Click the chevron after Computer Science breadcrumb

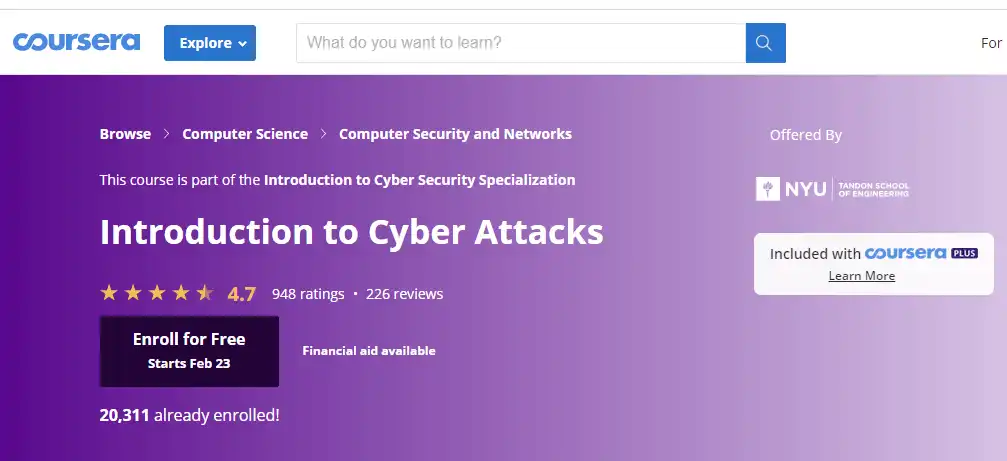(x=324, y=134)
